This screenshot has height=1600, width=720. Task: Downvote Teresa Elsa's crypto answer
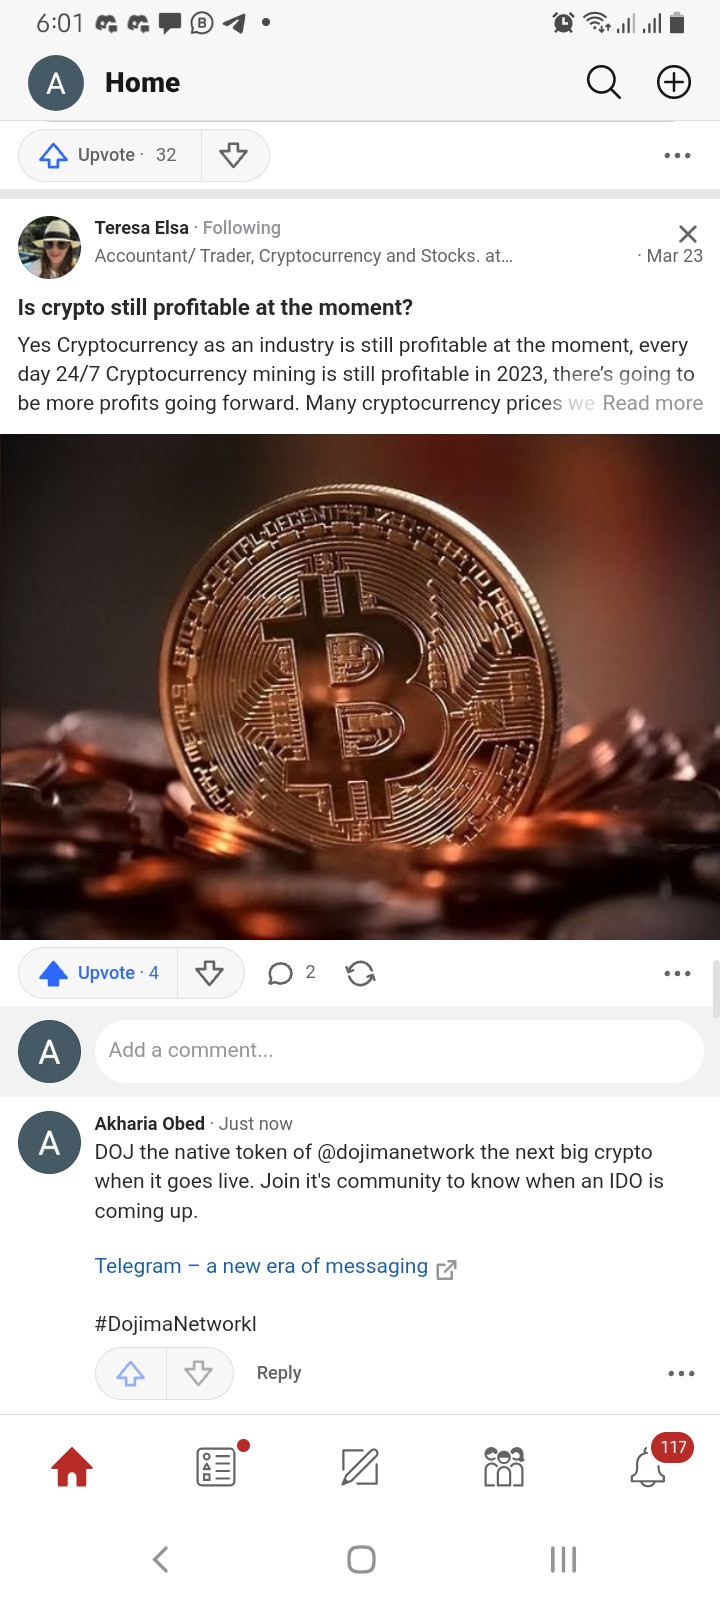point(210,973)
